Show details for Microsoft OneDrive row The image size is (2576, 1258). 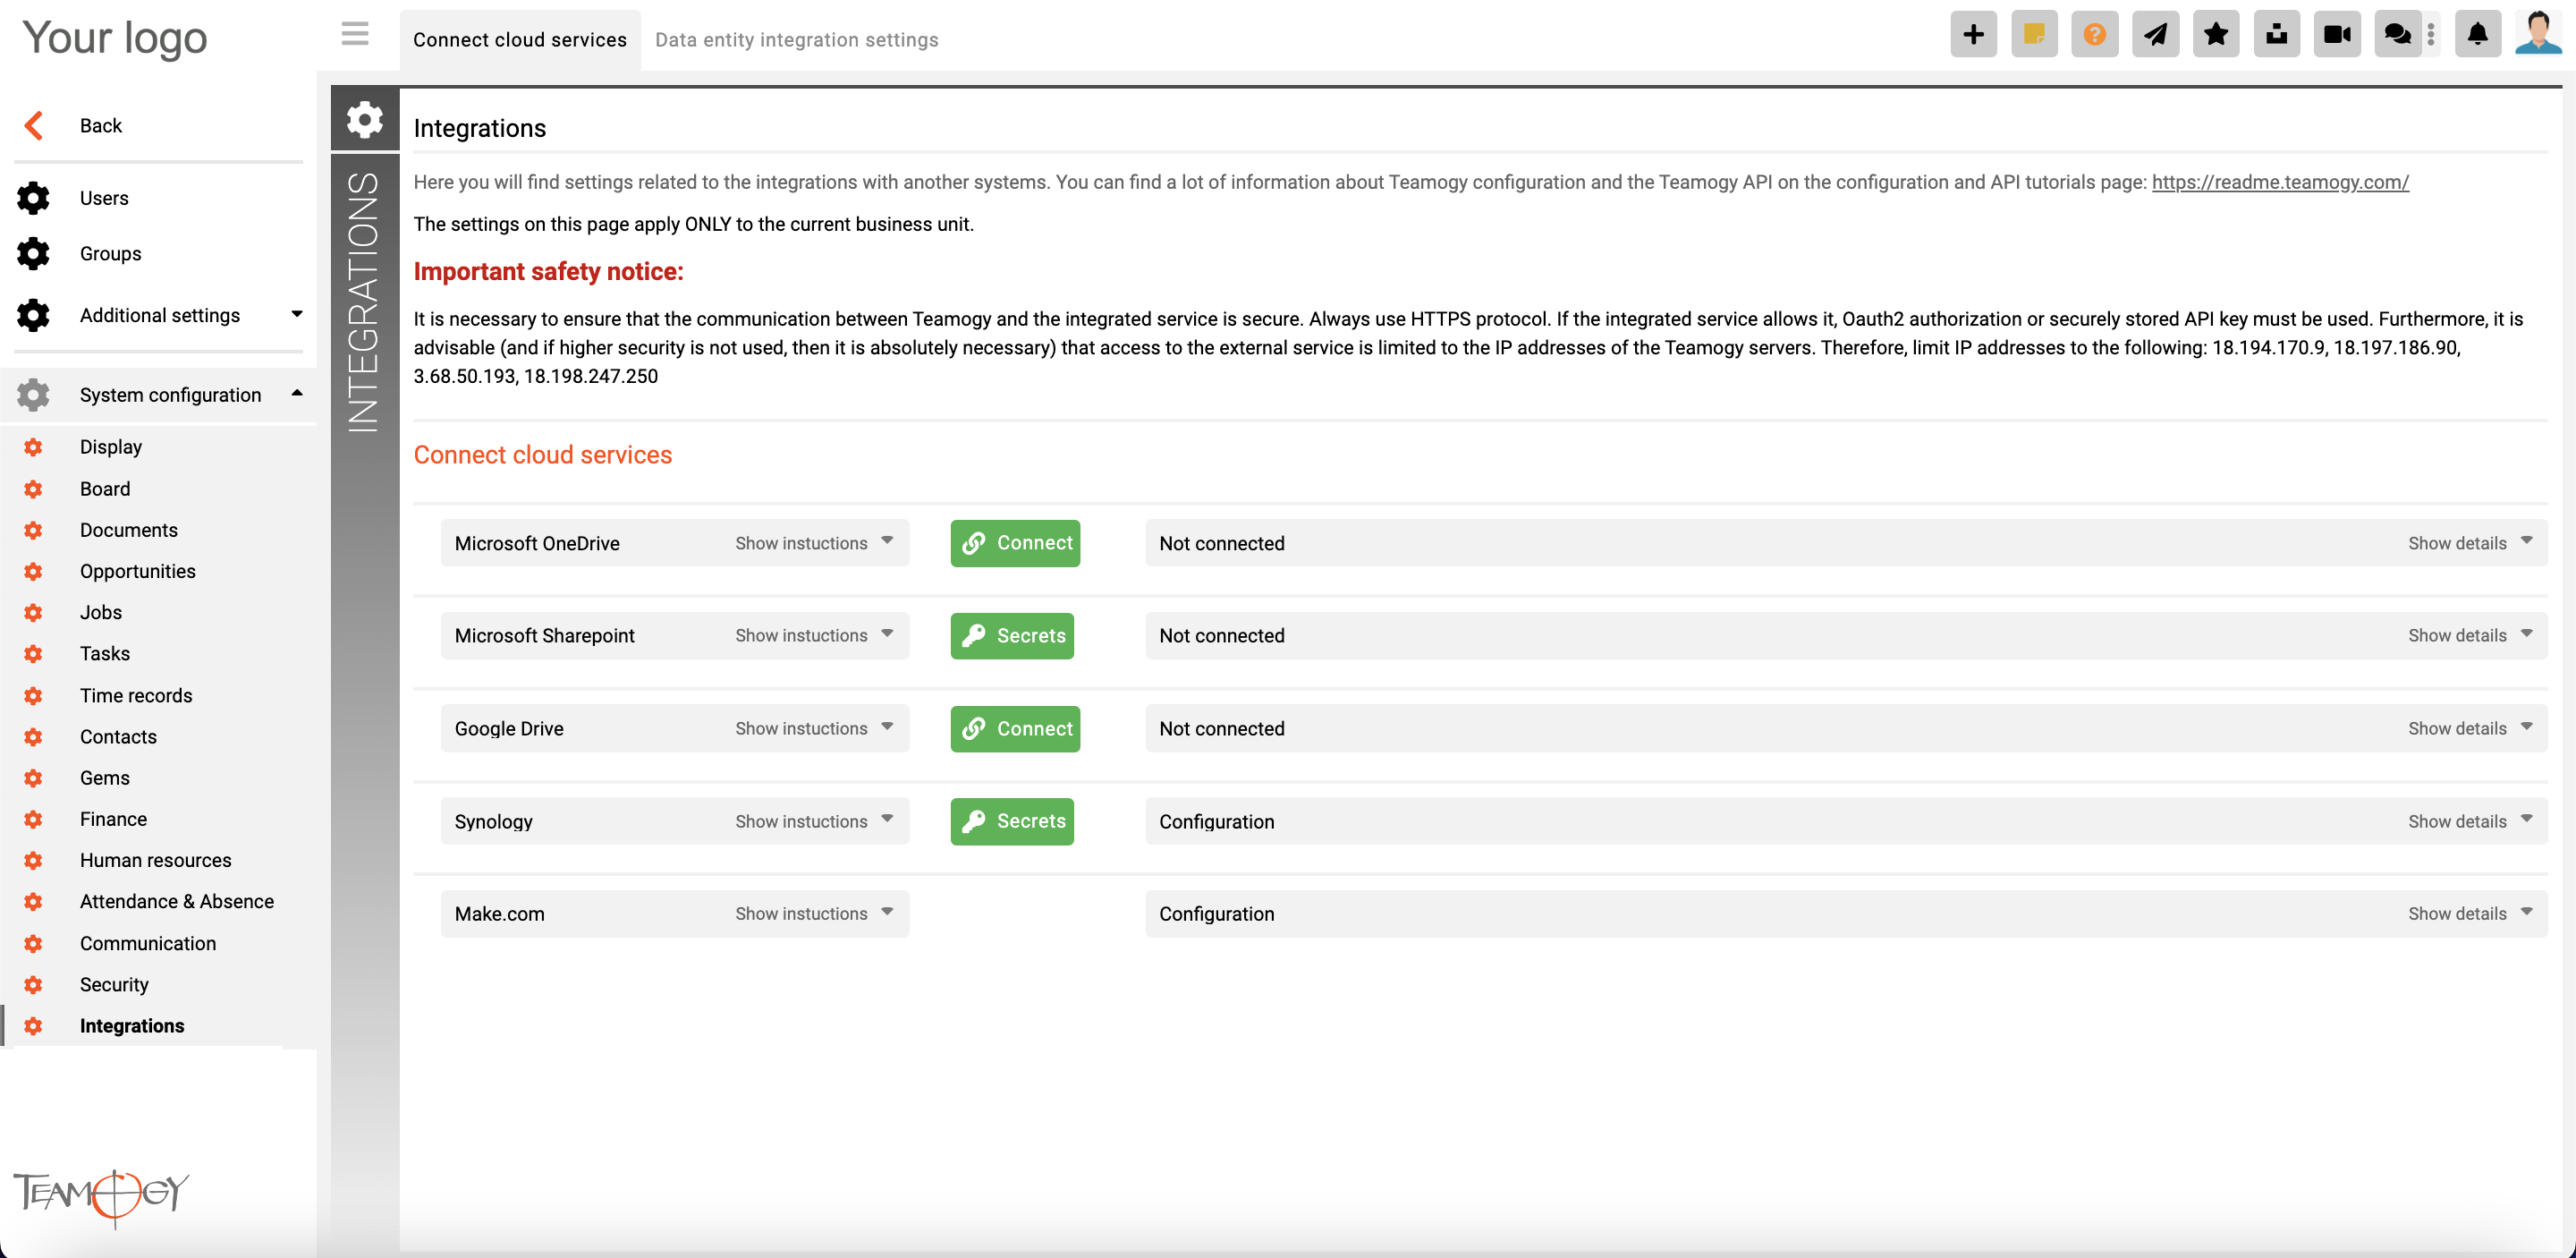coord(2470,543)
